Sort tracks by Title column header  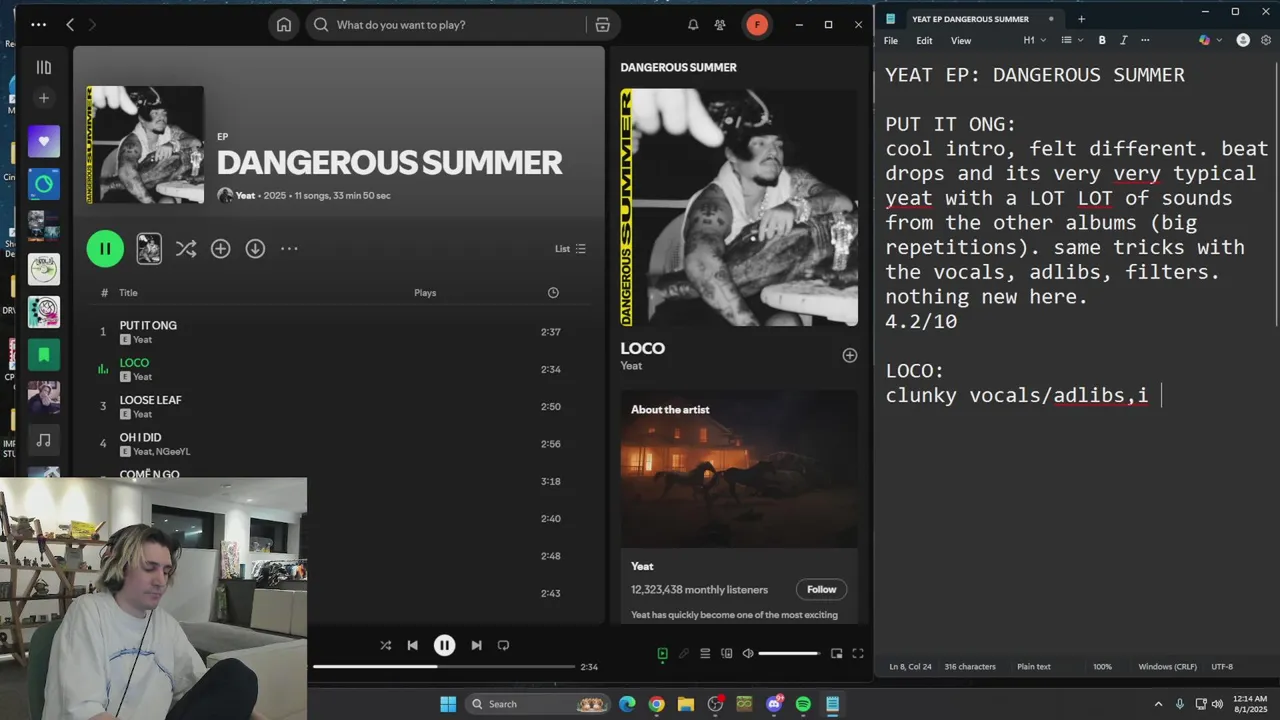[x=128, y=293]
